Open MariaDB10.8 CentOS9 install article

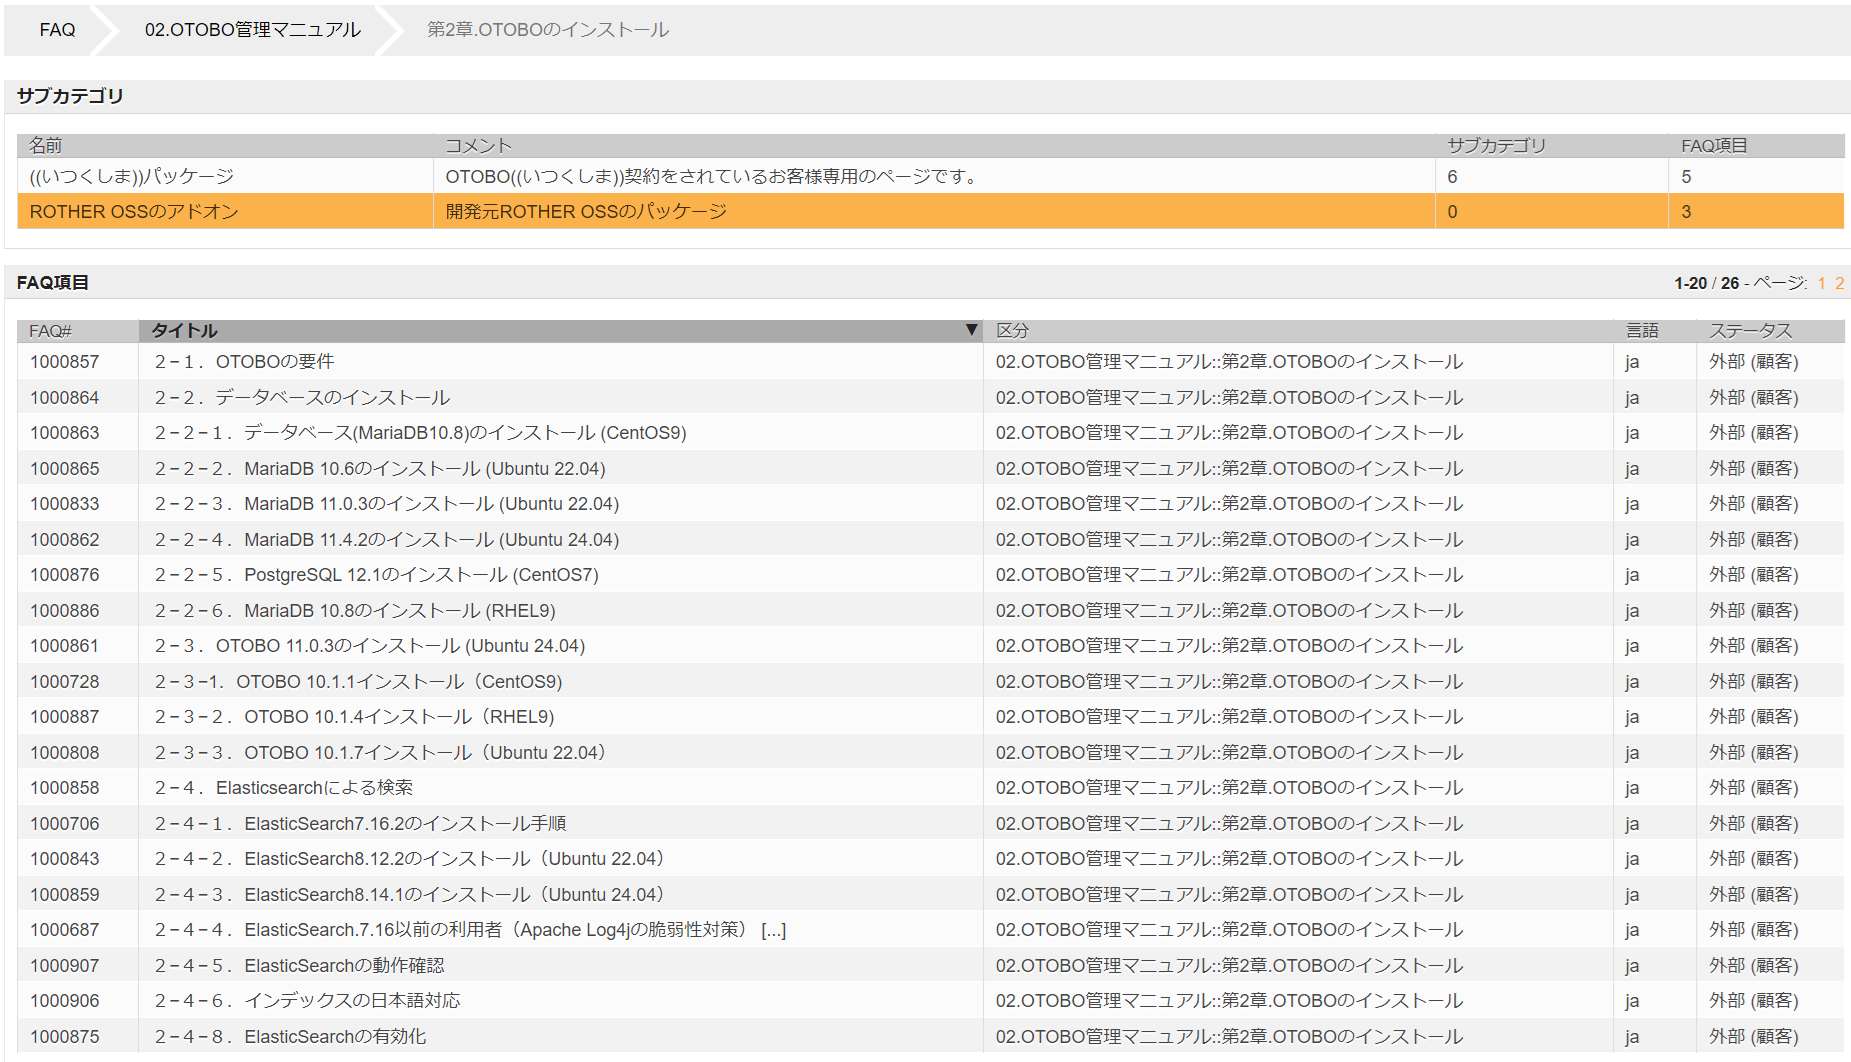pos(420,433)
